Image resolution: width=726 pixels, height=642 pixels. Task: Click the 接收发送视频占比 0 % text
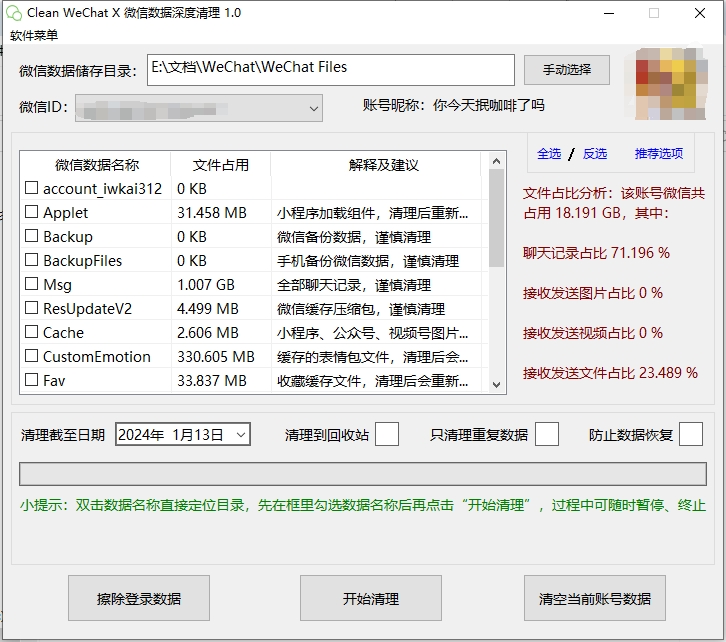(x=593, y=333)
